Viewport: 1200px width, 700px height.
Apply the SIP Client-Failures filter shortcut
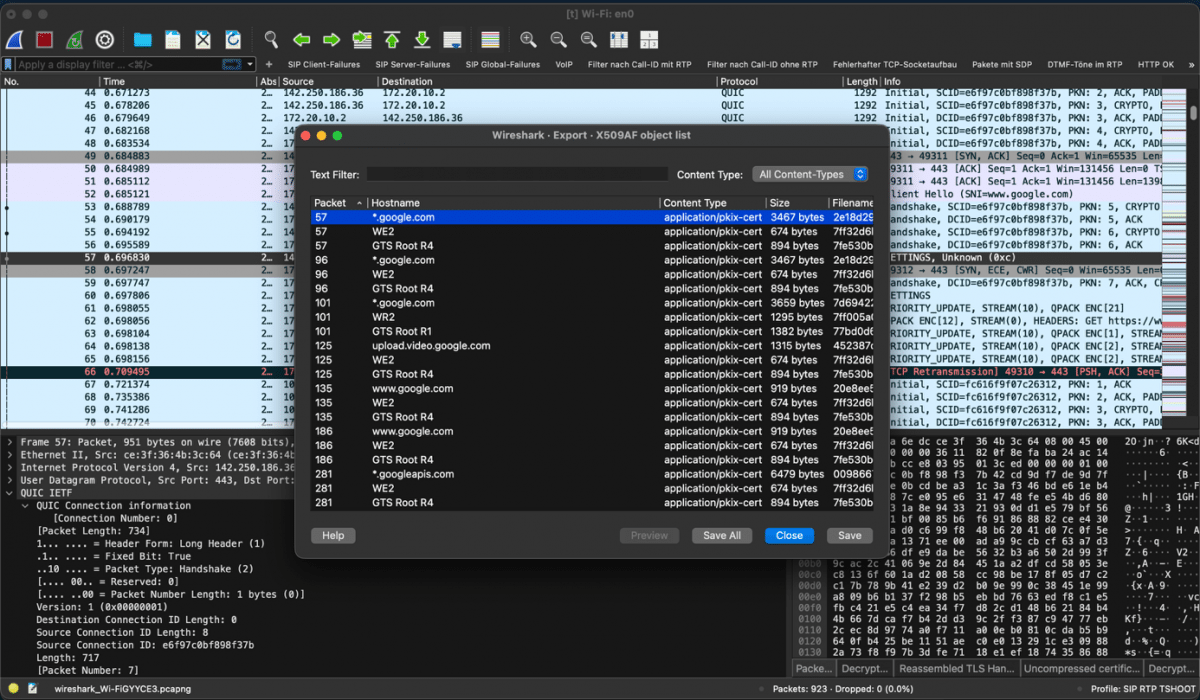[x=323, y=65]
